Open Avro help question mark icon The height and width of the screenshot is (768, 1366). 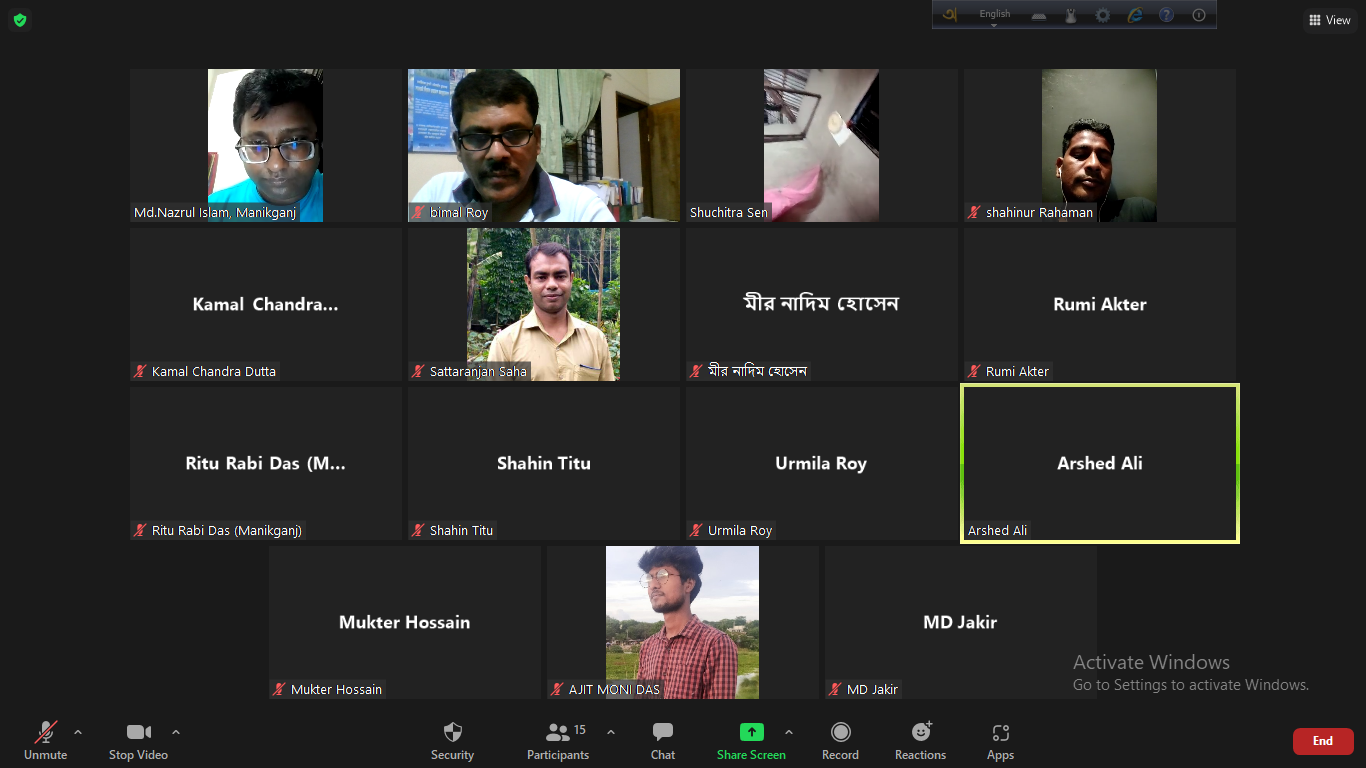(1166, 15)
